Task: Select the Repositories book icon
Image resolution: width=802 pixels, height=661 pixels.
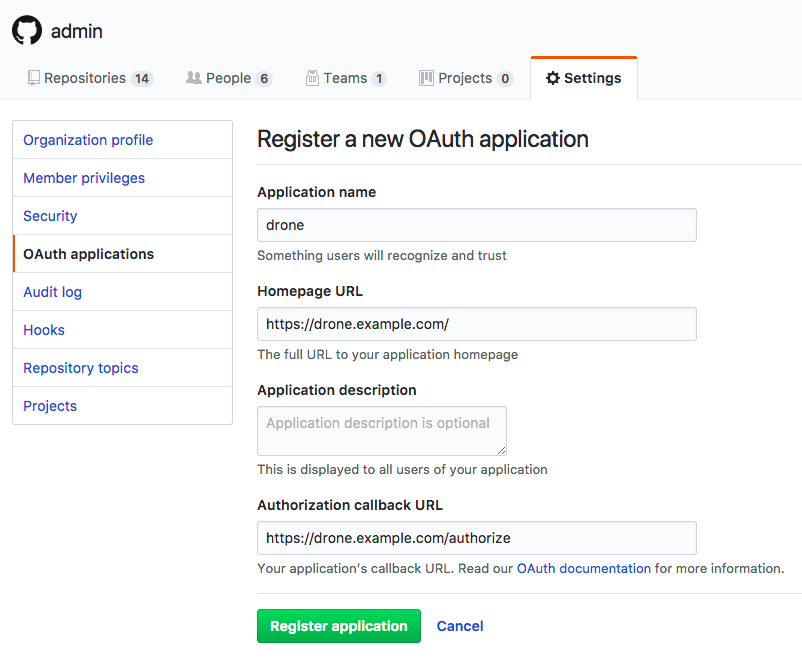Action: (34, 77)
